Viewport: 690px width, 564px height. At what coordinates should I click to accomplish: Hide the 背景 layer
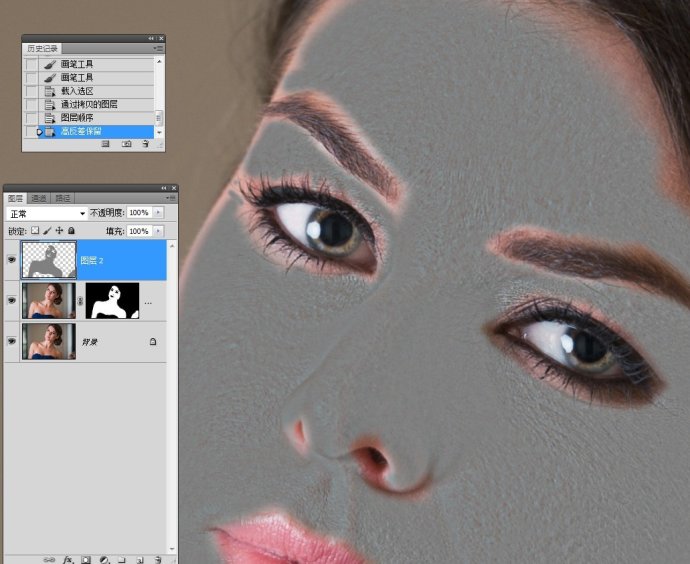point(11,341)
